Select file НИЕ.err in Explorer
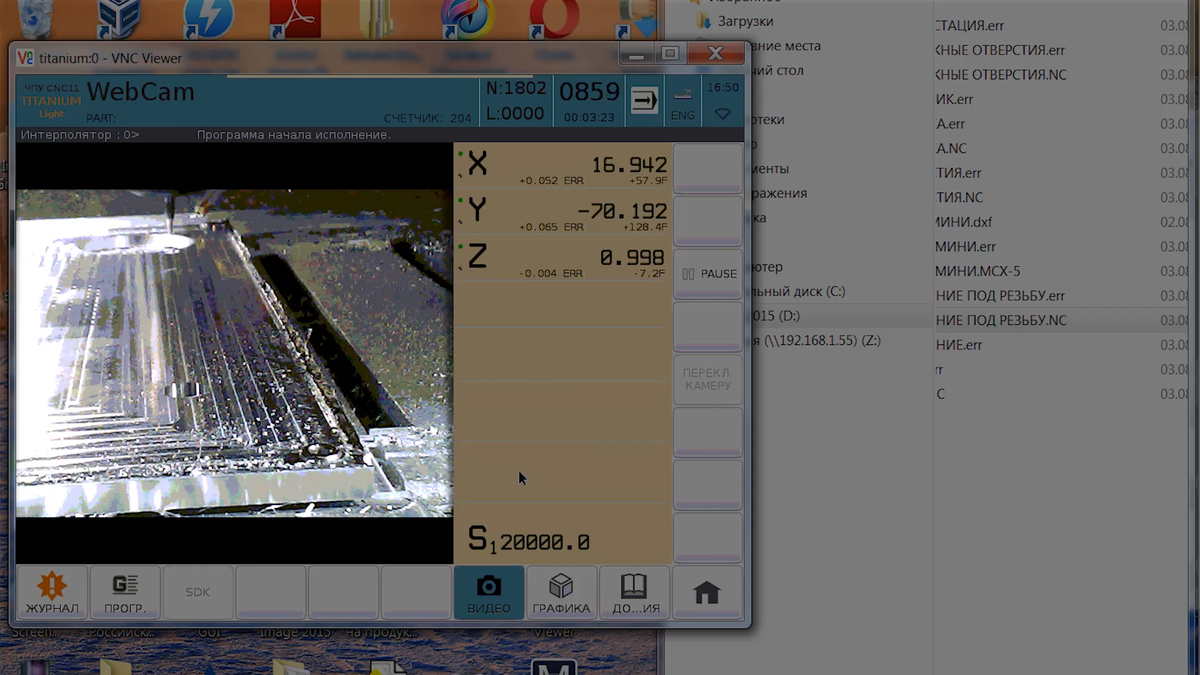The image size is (1200, 675). (959, 345)
